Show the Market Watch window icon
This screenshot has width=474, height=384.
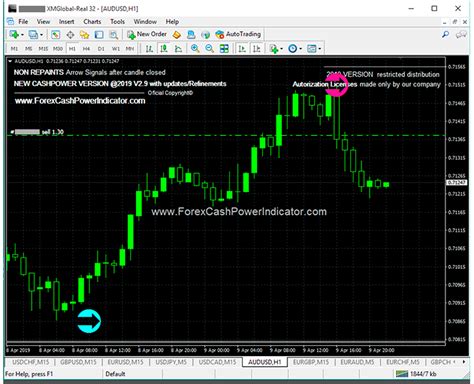pyautogui.click(x=55, y=35)
